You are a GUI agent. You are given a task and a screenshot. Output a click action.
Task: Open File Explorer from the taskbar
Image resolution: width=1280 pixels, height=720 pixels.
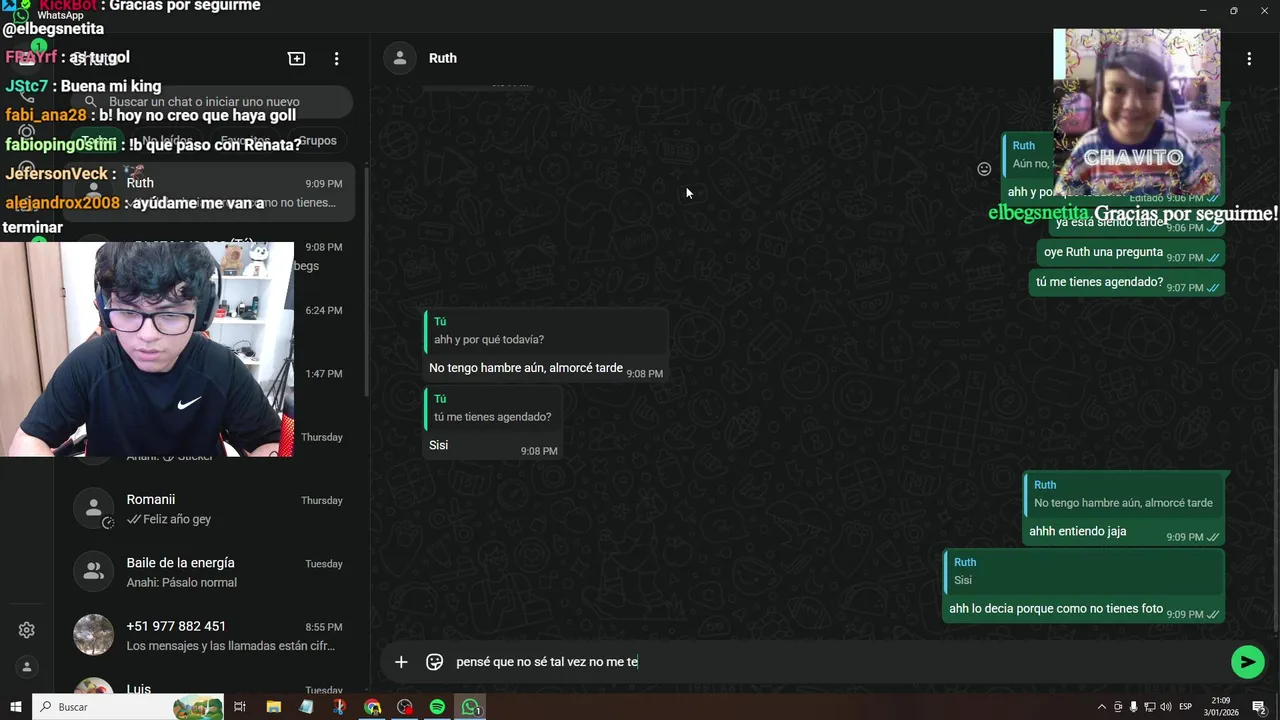(x=273, y=707)
